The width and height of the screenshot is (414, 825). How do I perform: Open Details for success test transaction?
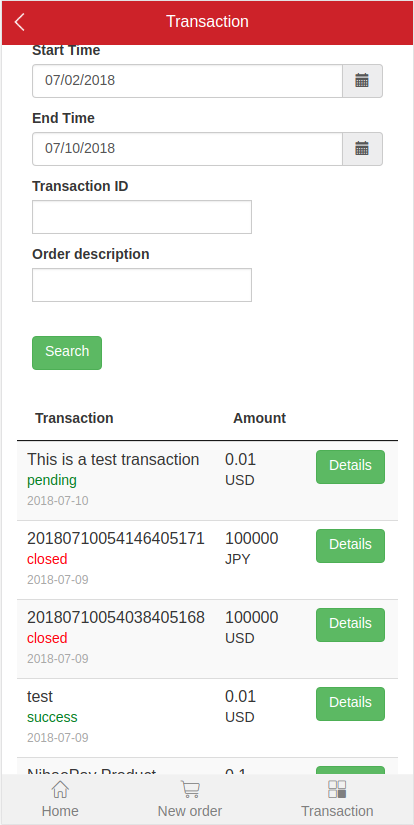pyautogui.click(x=350, y=703)
